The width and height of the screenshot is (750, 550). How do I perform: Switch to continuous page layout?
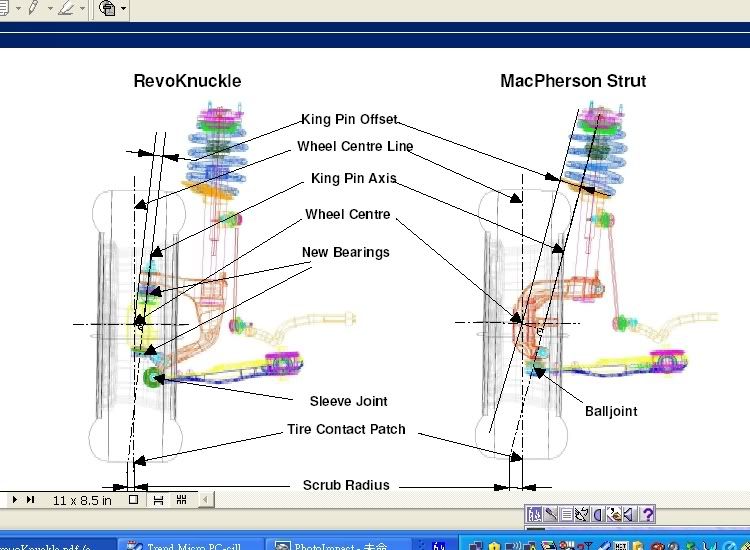158,500
